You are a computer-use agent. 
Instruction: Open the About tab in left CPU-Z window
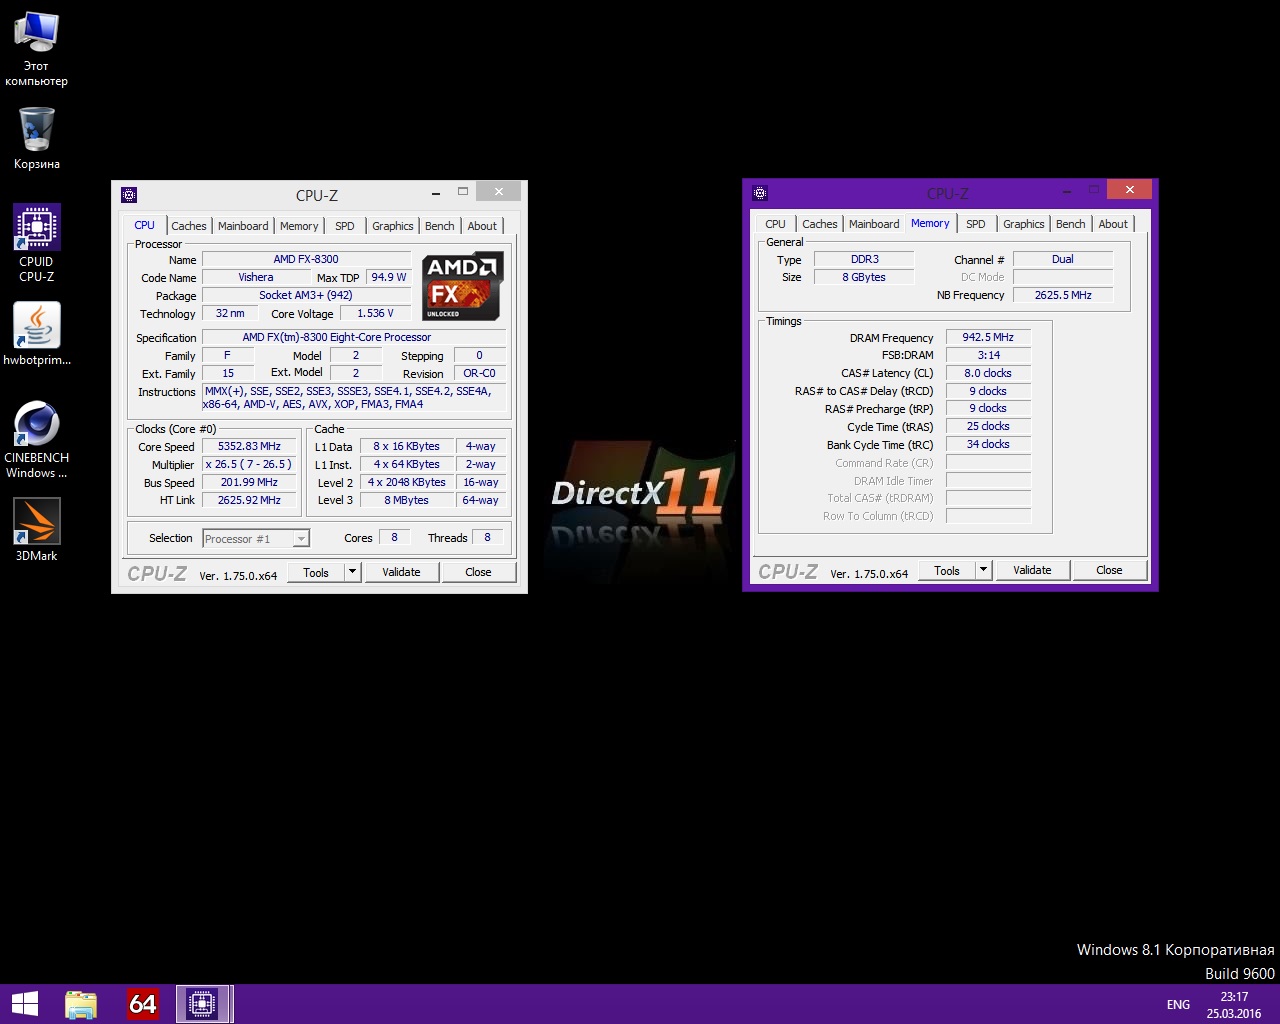coord(482,226)
